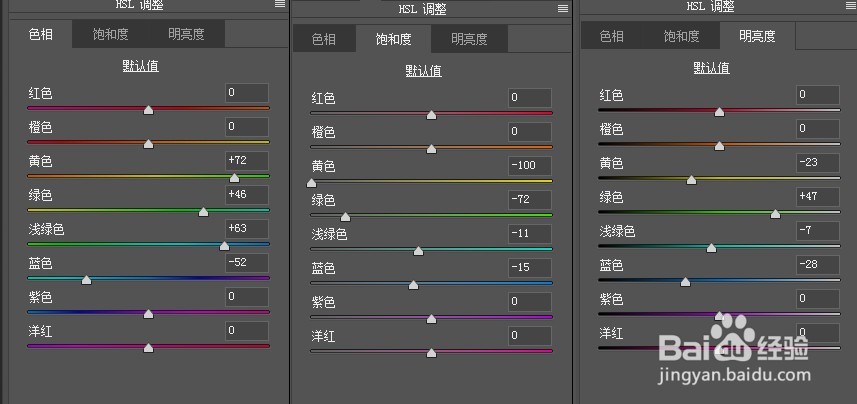This screenshot has height=404, width=857.
Task: Click the 洋红 saturation slider handle
Action: pos(431,353)
